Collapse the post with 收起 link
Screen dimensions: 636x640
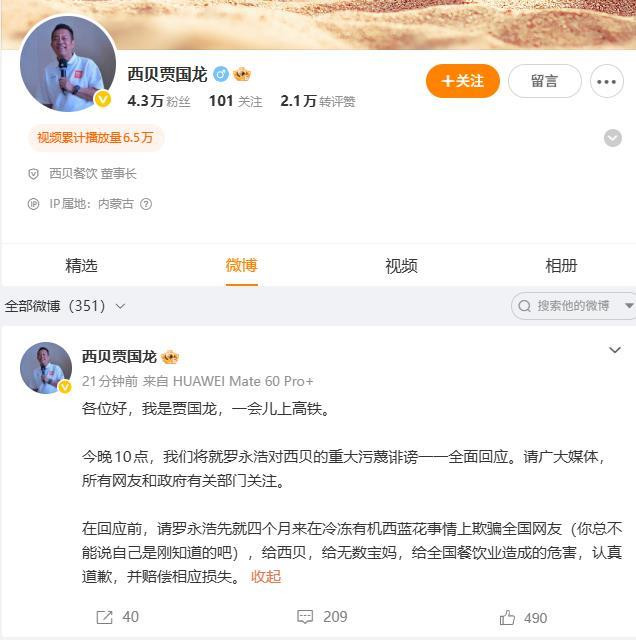tap(266, 577)
